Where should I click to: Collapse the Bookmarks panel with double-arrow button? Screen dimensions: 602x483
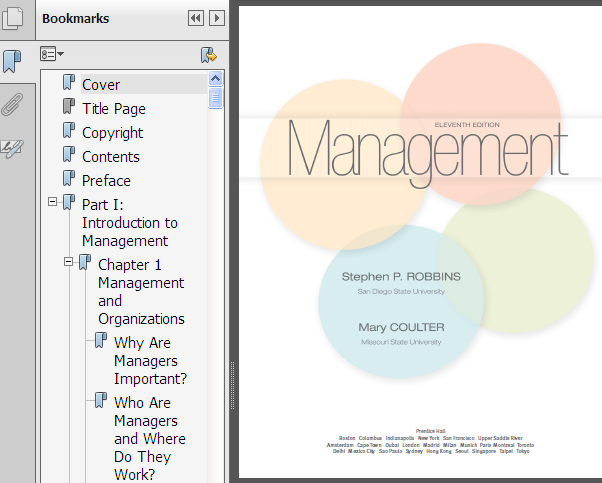[x=196, y=18]
